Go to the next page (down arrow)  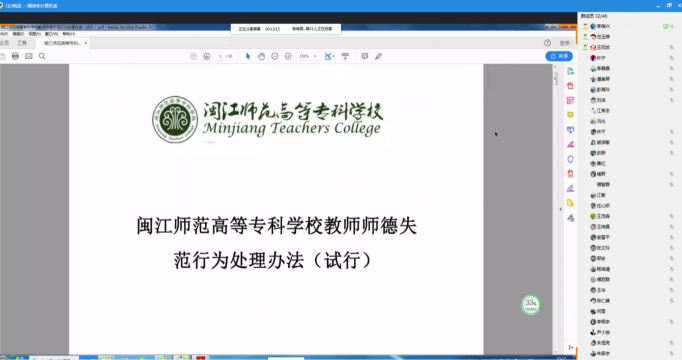[x=207, y=56]
